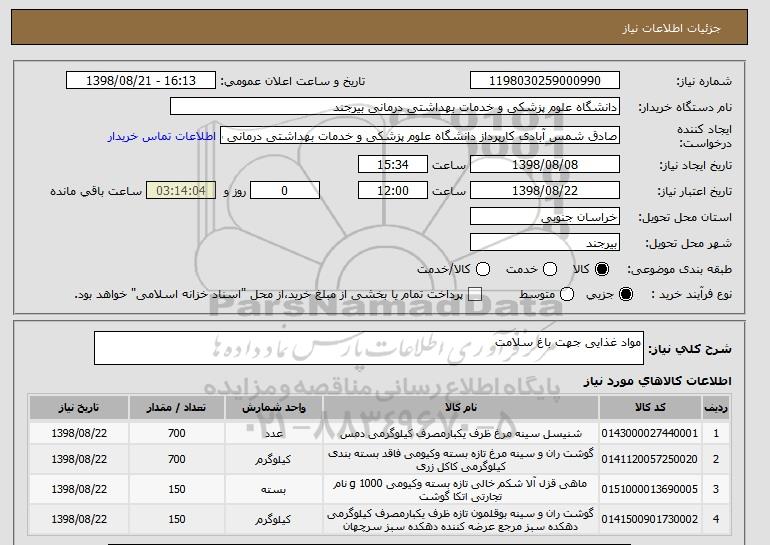Click the delivery city field بیرجند
770x545 pixels.
(x=545, y=243)
